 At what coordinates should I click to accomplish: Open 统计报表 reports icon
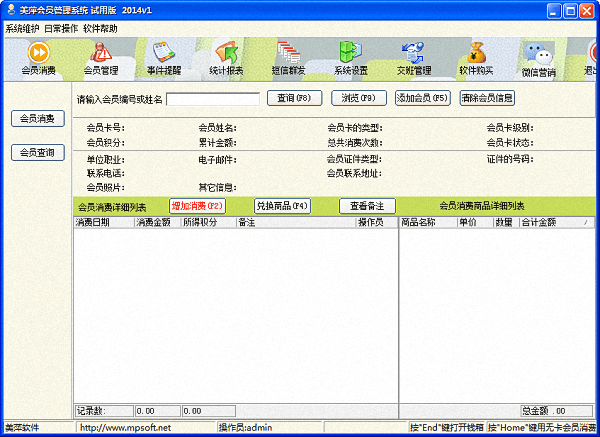point(226,58)
